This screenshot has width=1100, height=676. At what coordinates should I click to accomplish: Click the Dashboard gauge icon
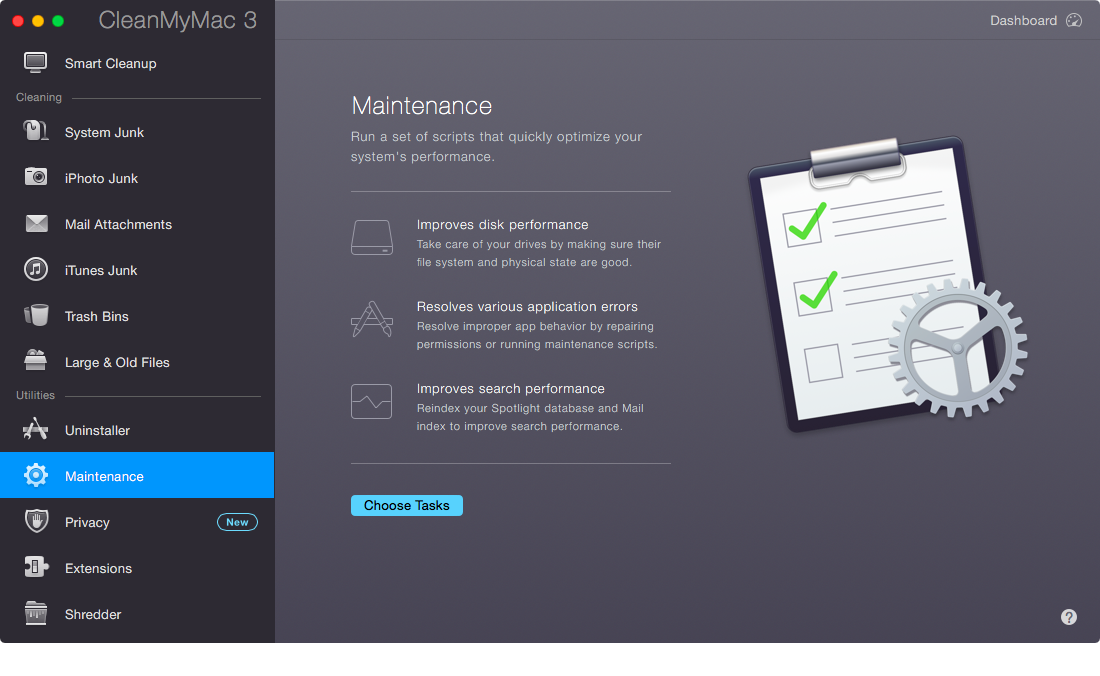(1074, 20)
